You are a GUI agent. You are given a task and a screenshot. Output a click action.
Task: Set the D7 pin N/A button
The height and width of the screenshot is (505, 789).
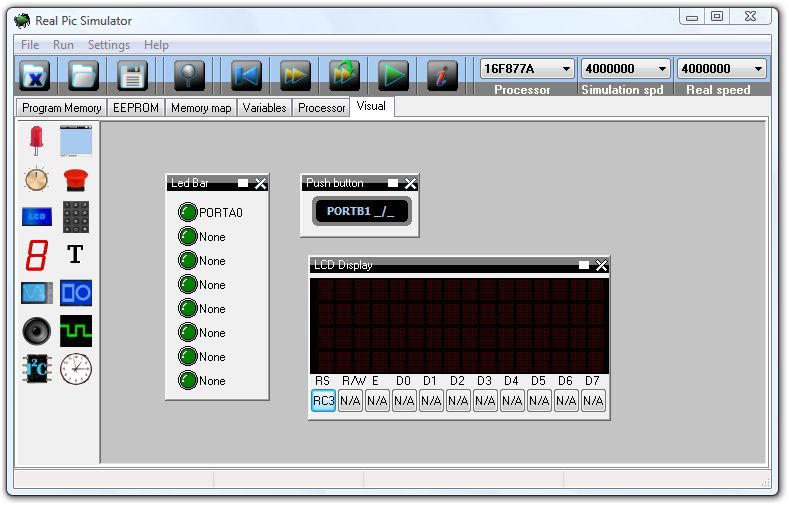click(593, 401)
